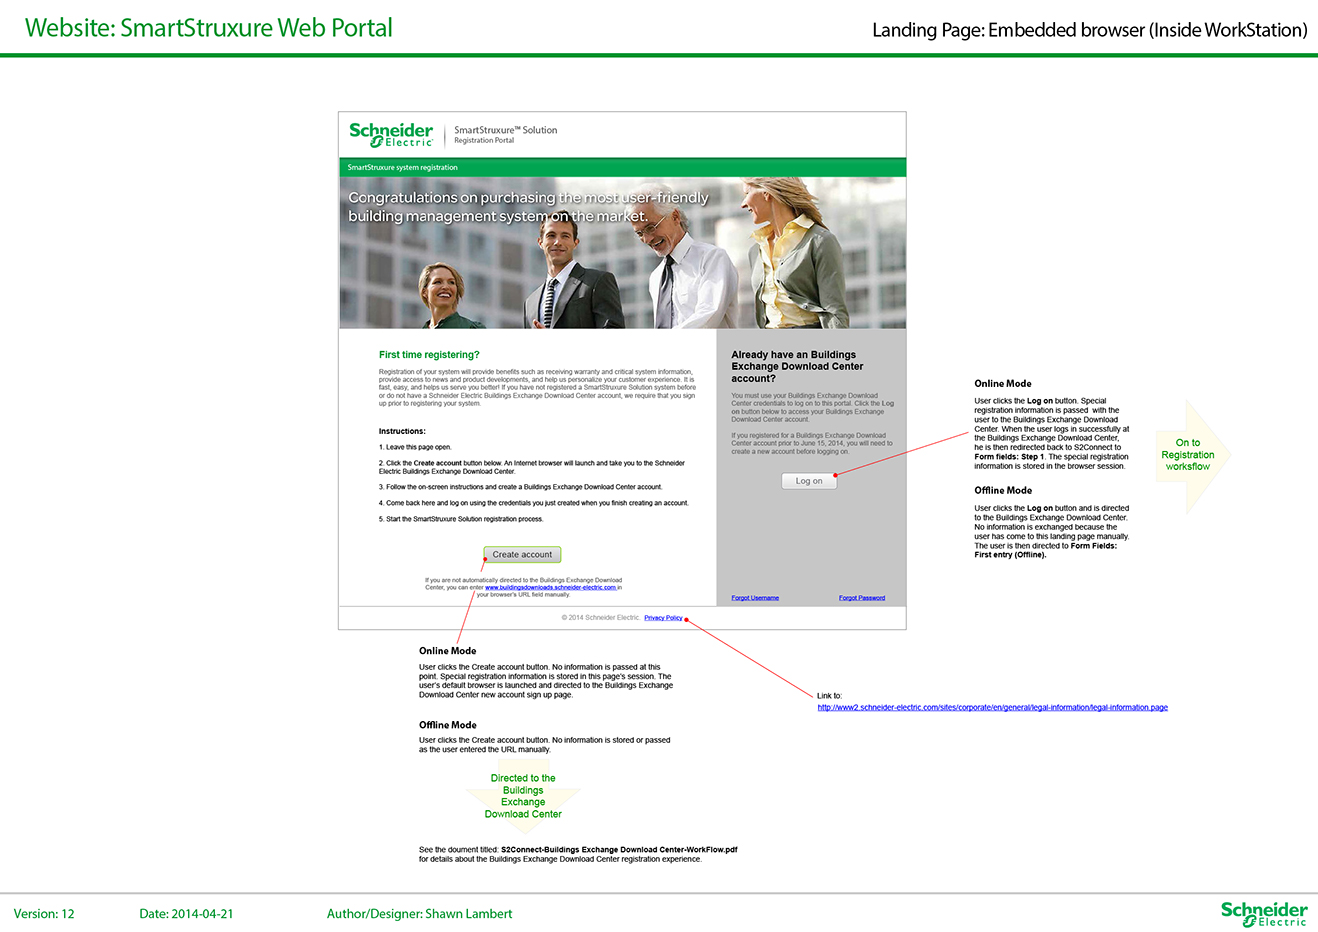Click 'If you are not automatically directed' note

pyautogui.click(x=523, y=587)
